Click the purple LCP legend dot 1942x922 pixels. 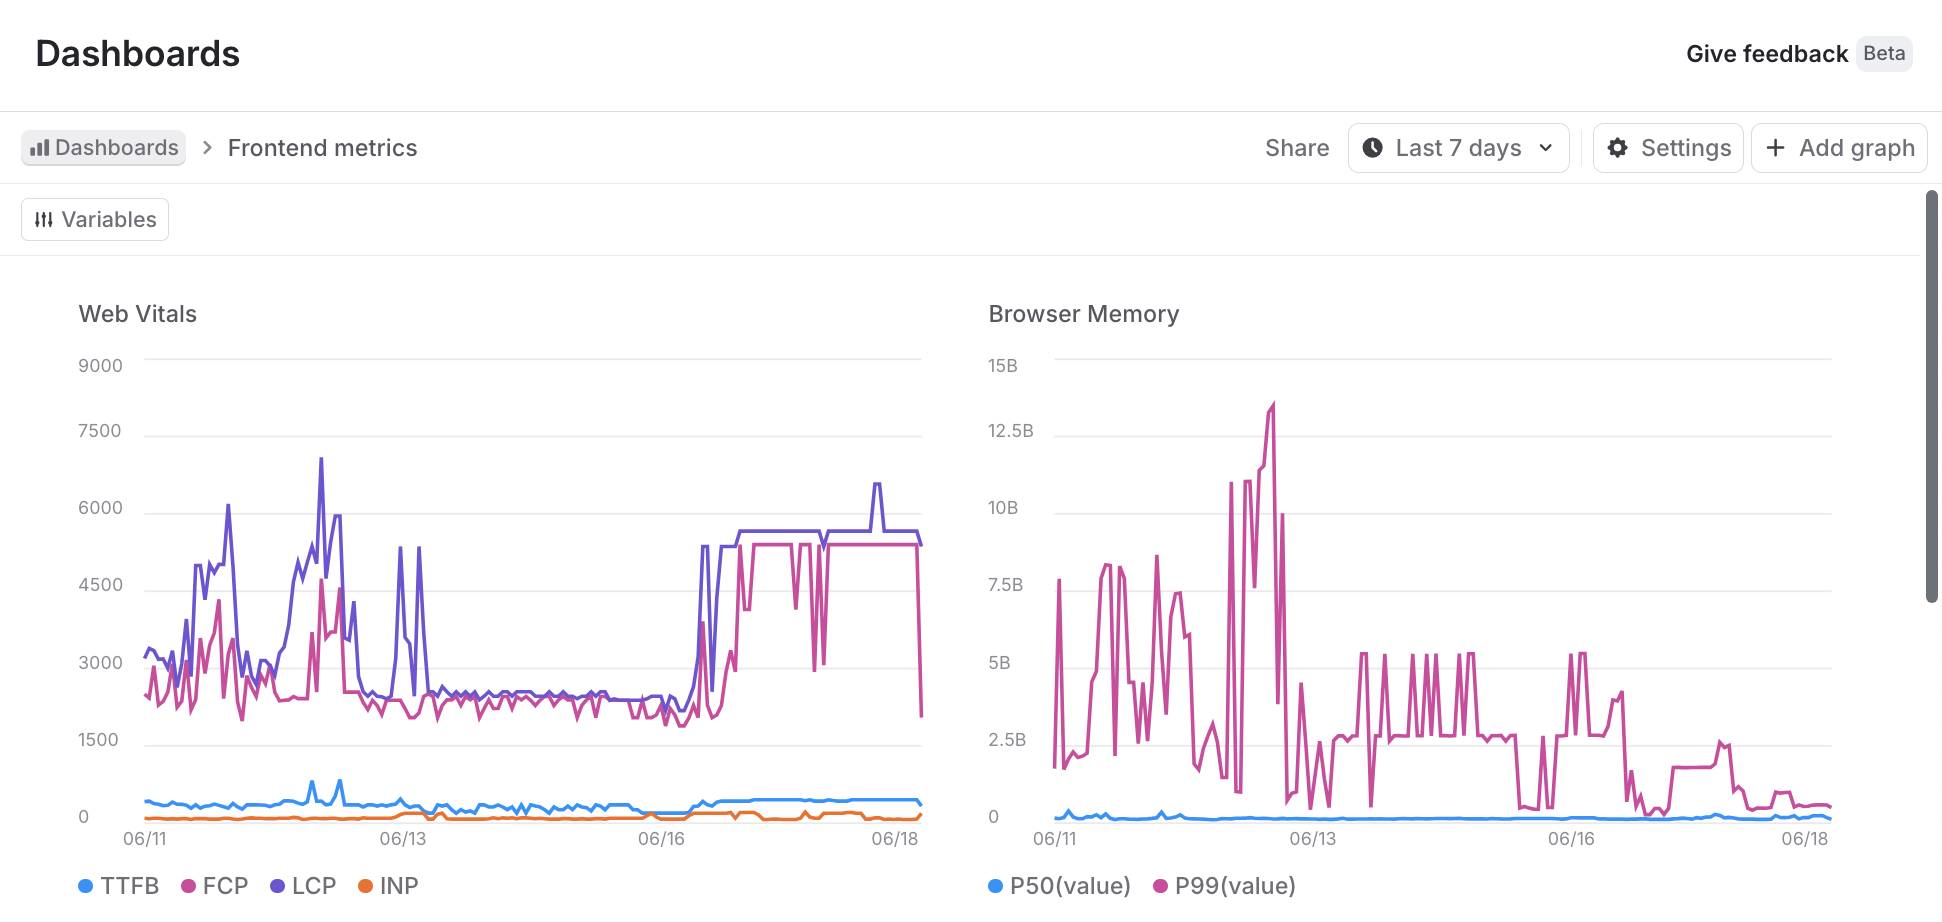(277, 886)
